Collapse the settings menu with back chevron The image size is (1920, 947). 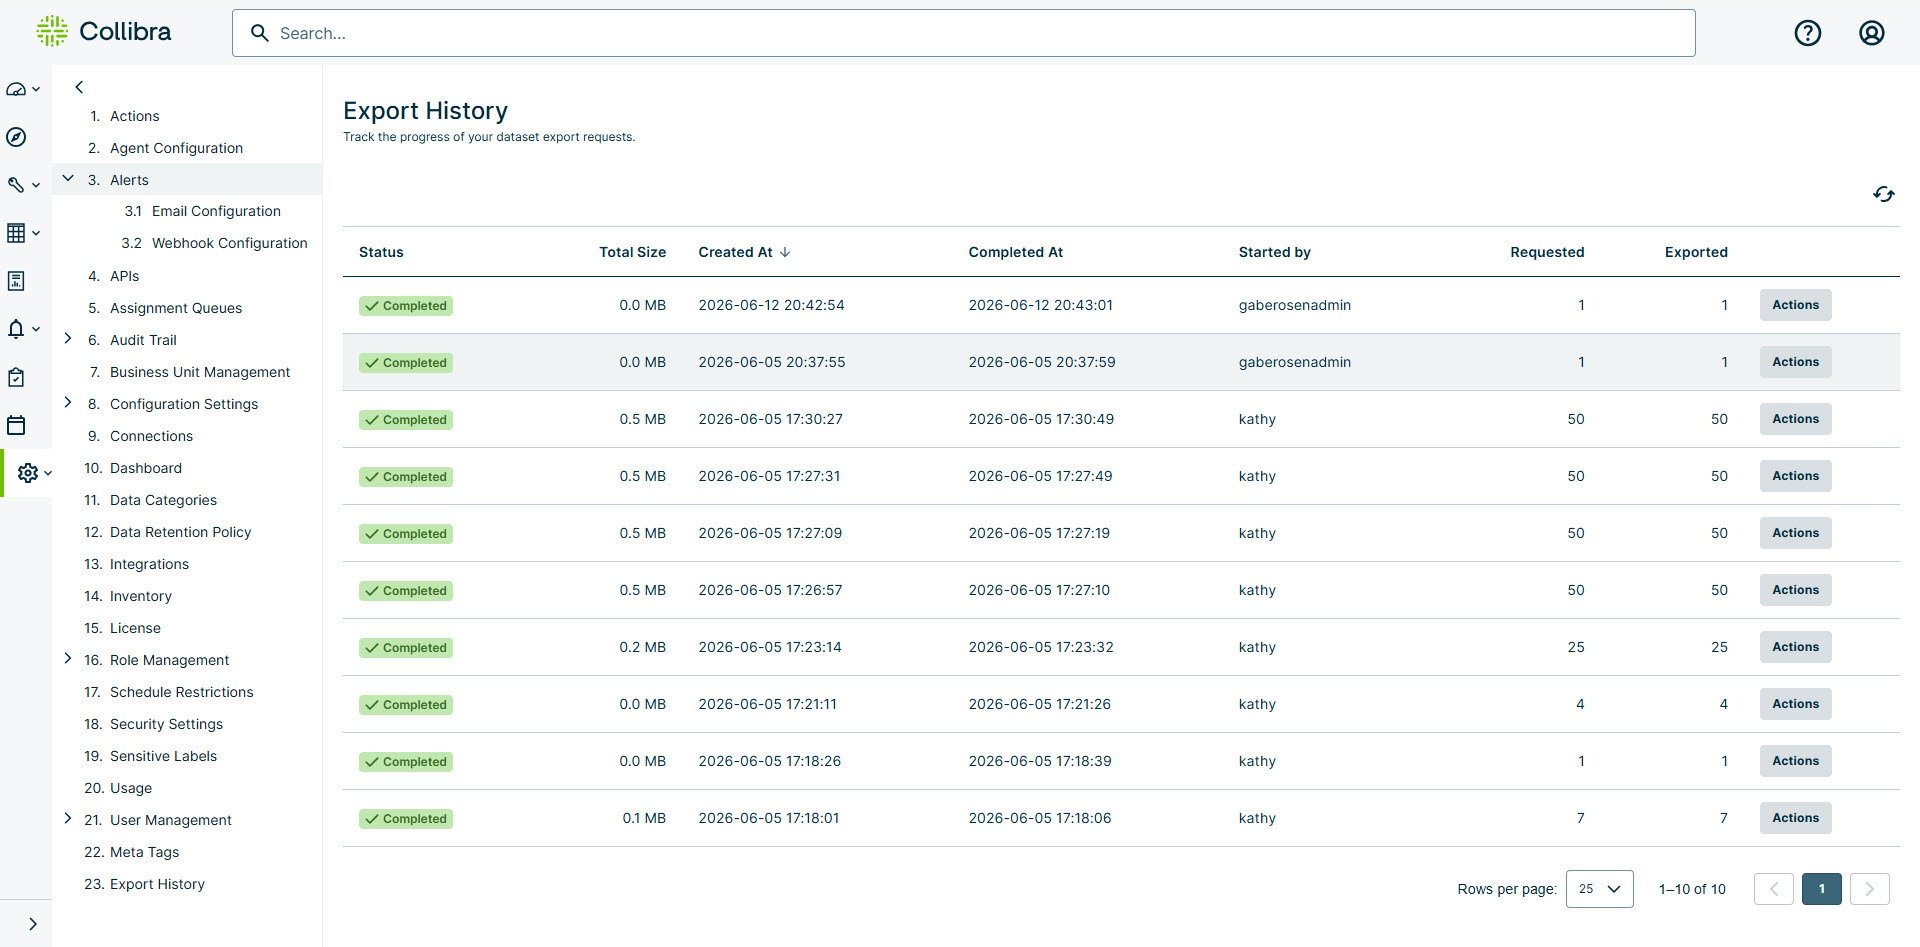pyautogui.click(x=79, y=87)
